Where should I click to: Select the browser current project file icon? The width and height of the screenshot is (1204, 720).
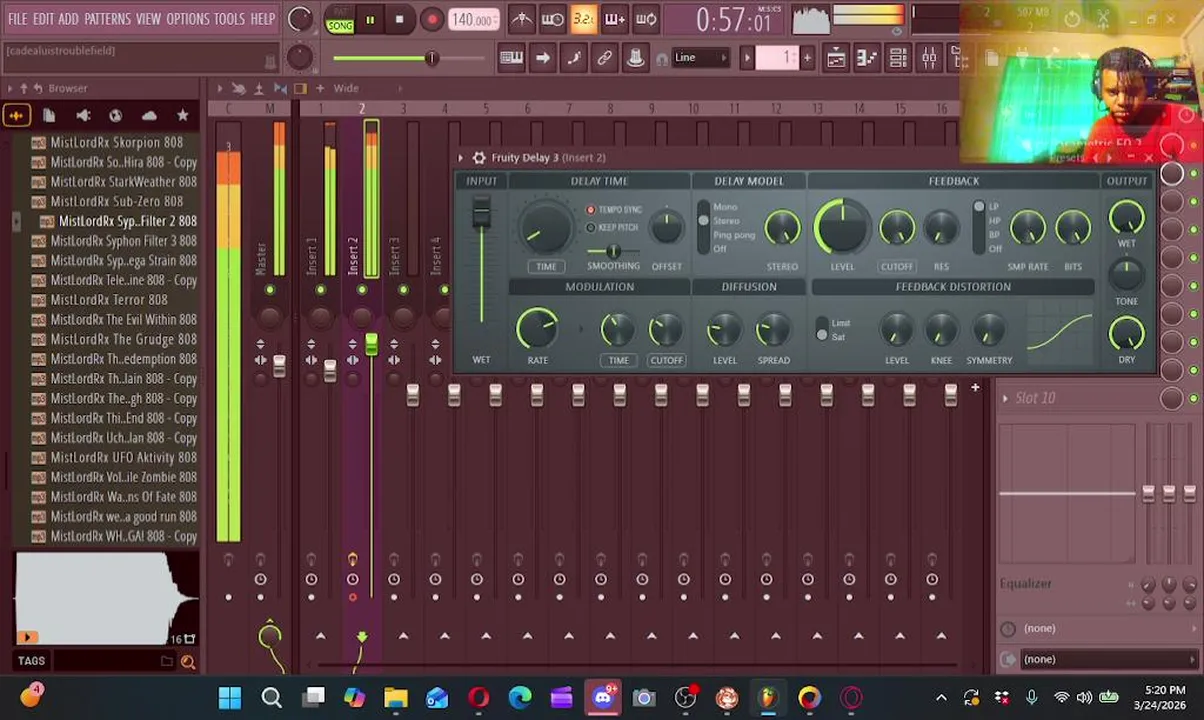coord(49,116)
